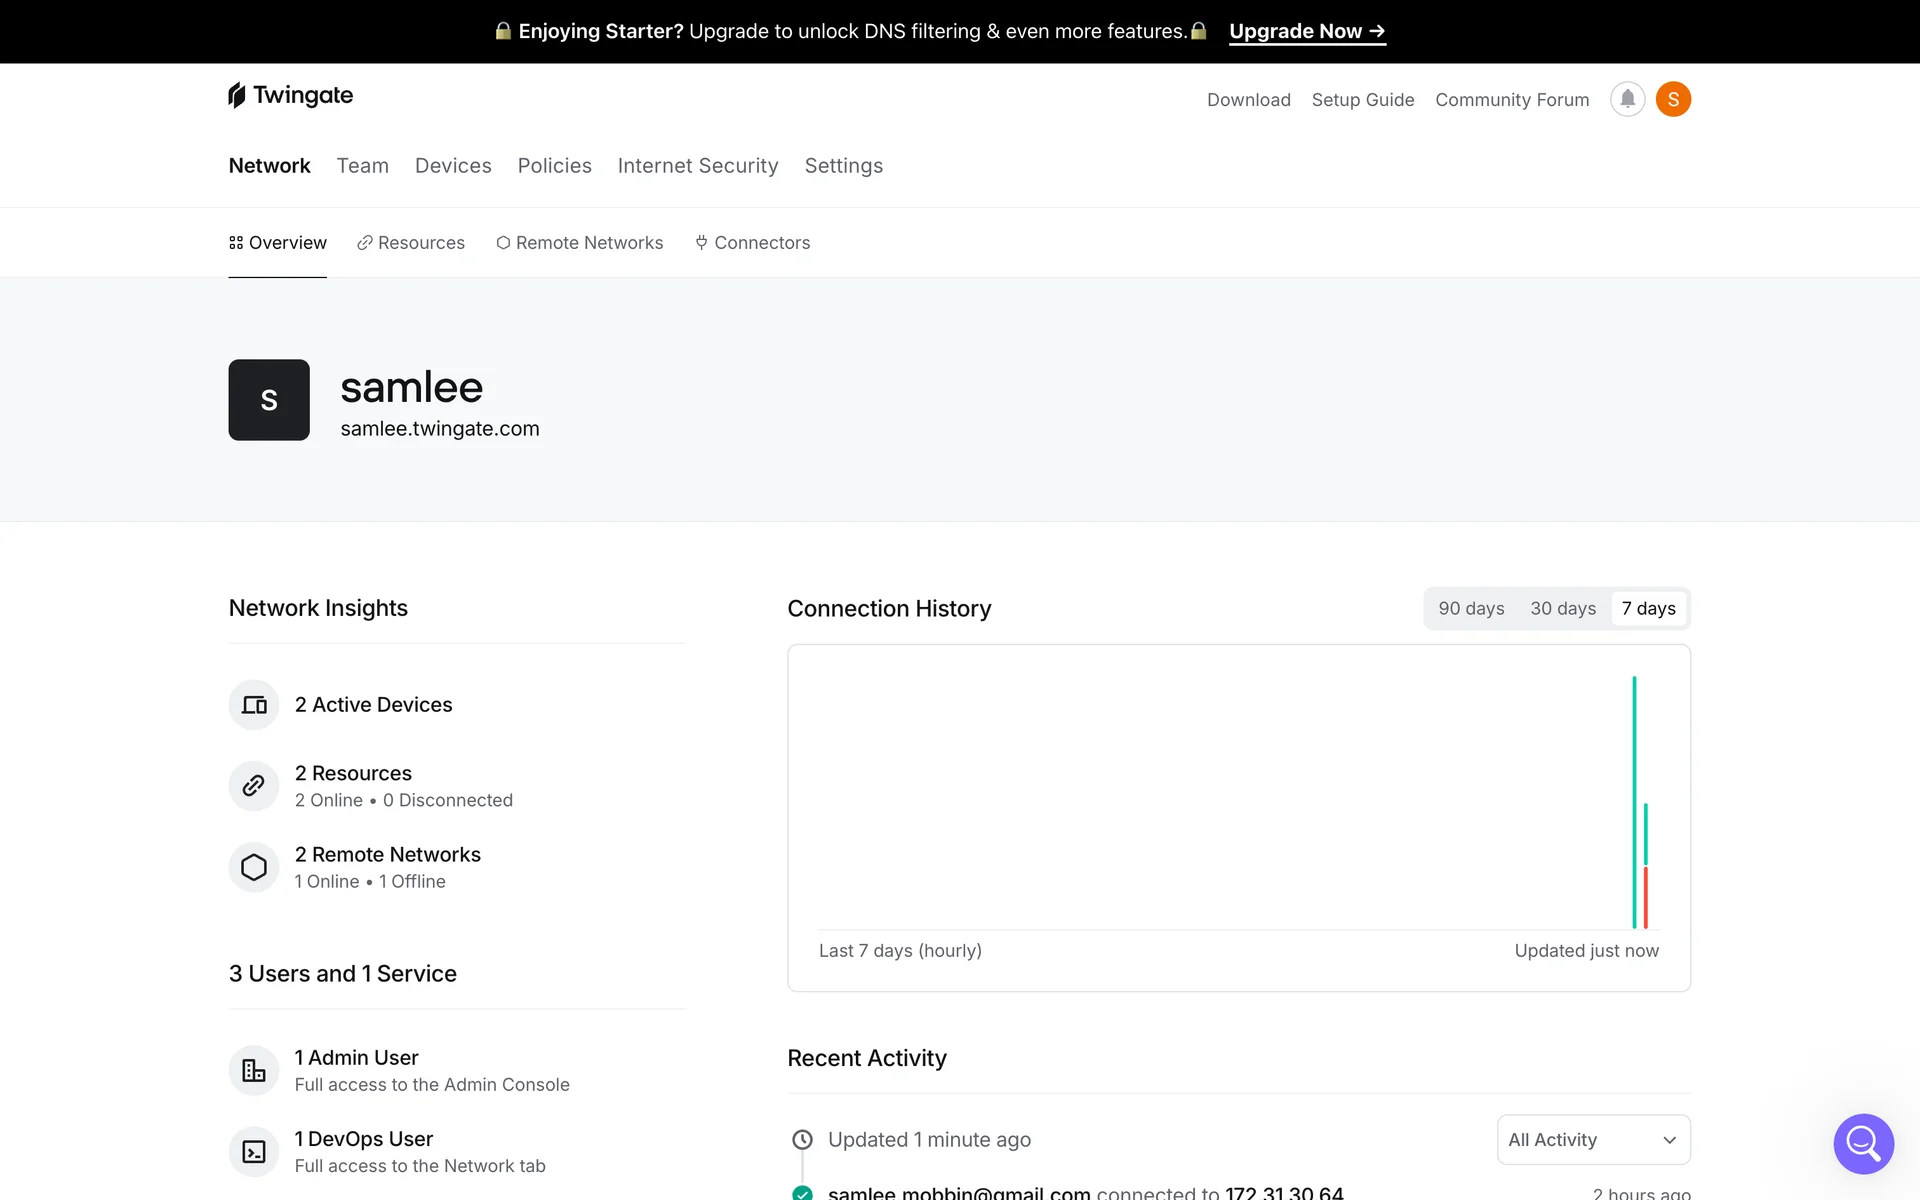Open the purple help search chat bubble

pyautogui.click(x=1863, y=1143)
